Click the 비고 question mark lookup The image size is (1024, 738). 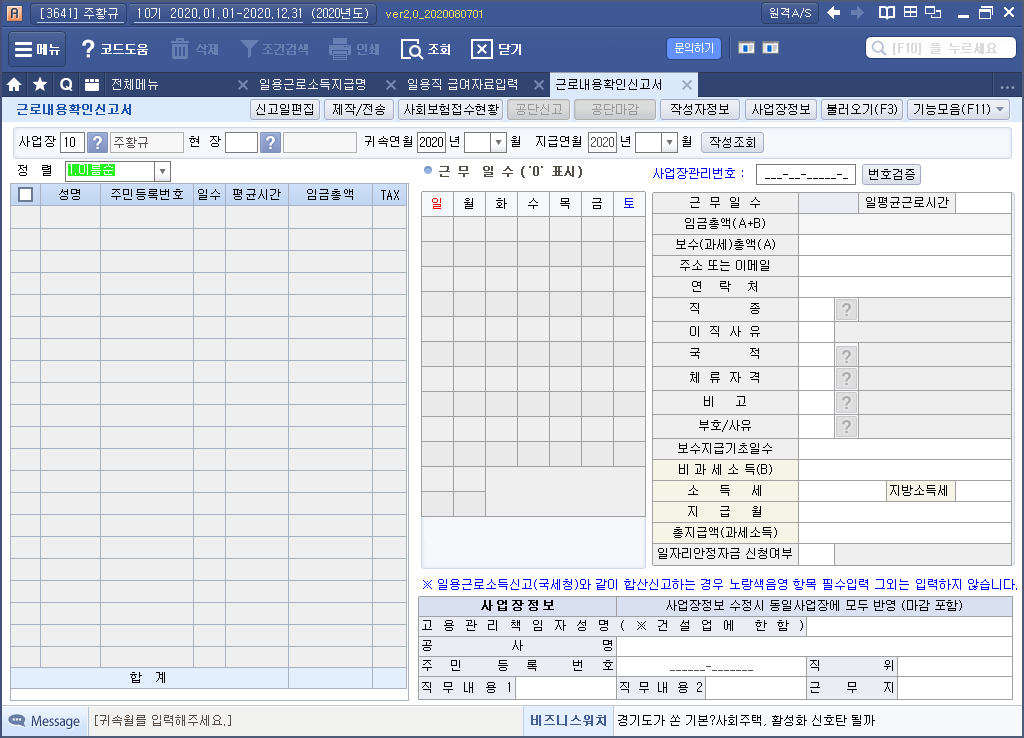tap(846, 402)
